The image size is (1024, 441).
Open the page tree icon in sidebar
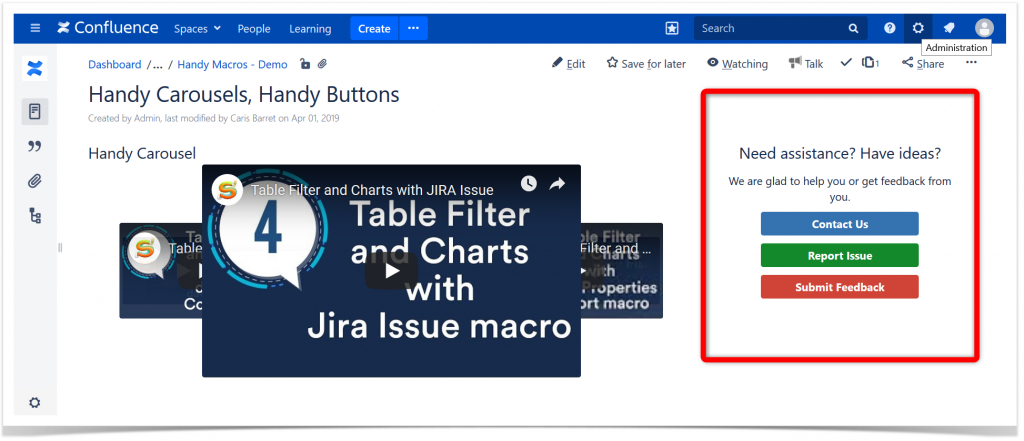pyautogui.click(x=35, y=216)
